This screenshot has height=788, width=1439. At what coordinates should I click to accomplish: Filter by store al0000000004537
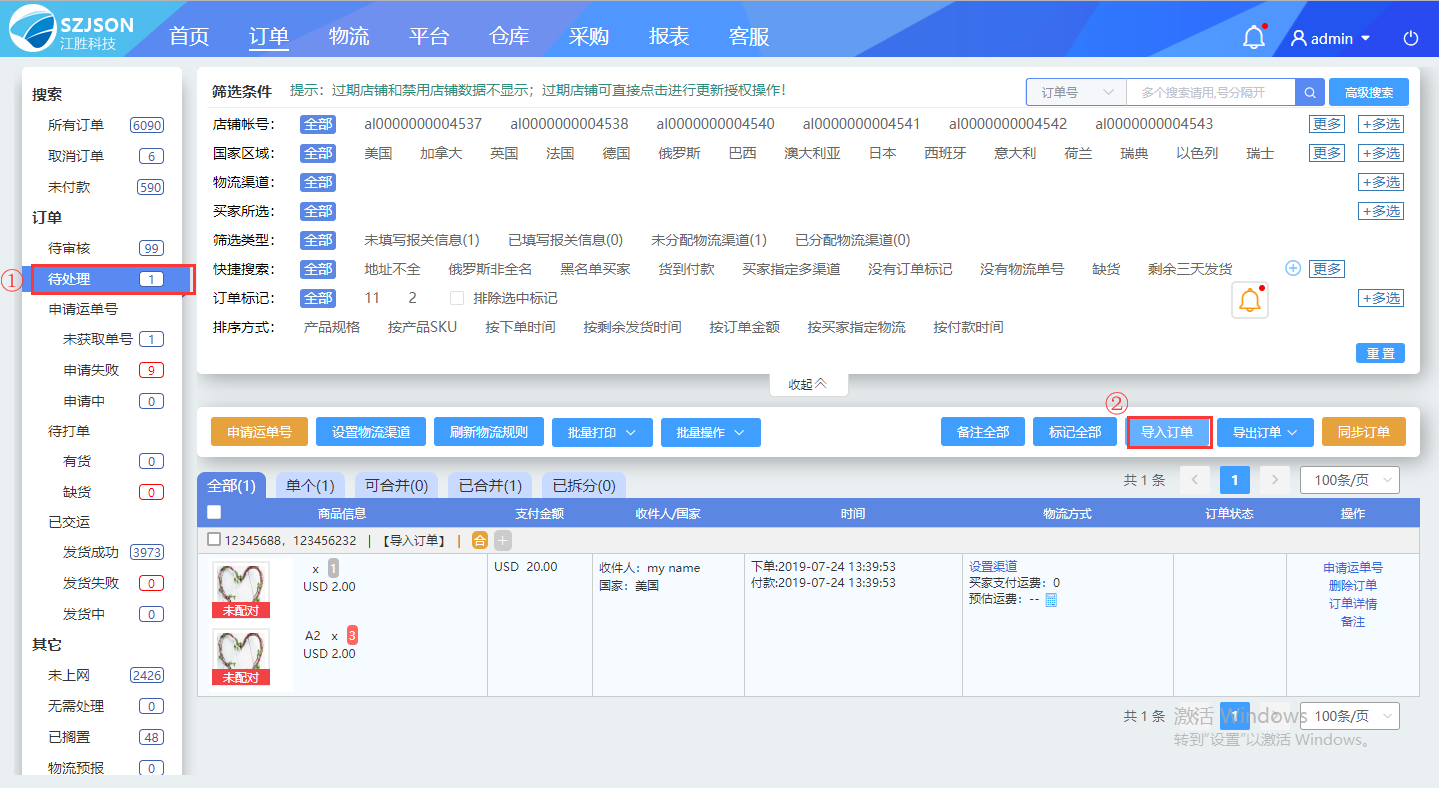423,124
